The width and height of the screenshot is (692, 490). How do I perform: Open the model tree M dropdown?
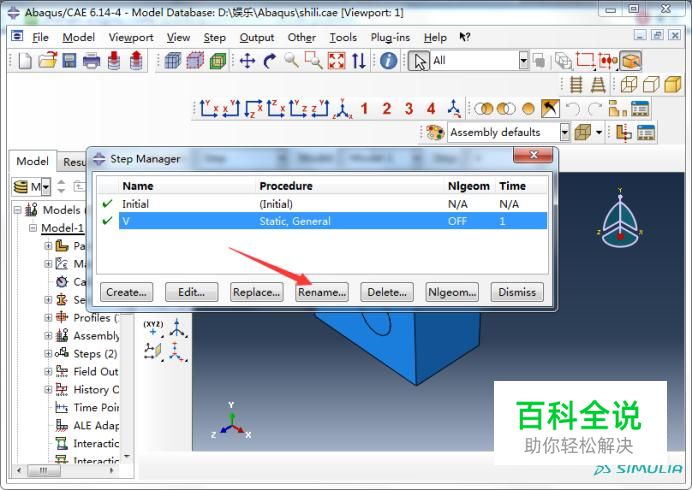pyautogui.click(x=45, y=187)
